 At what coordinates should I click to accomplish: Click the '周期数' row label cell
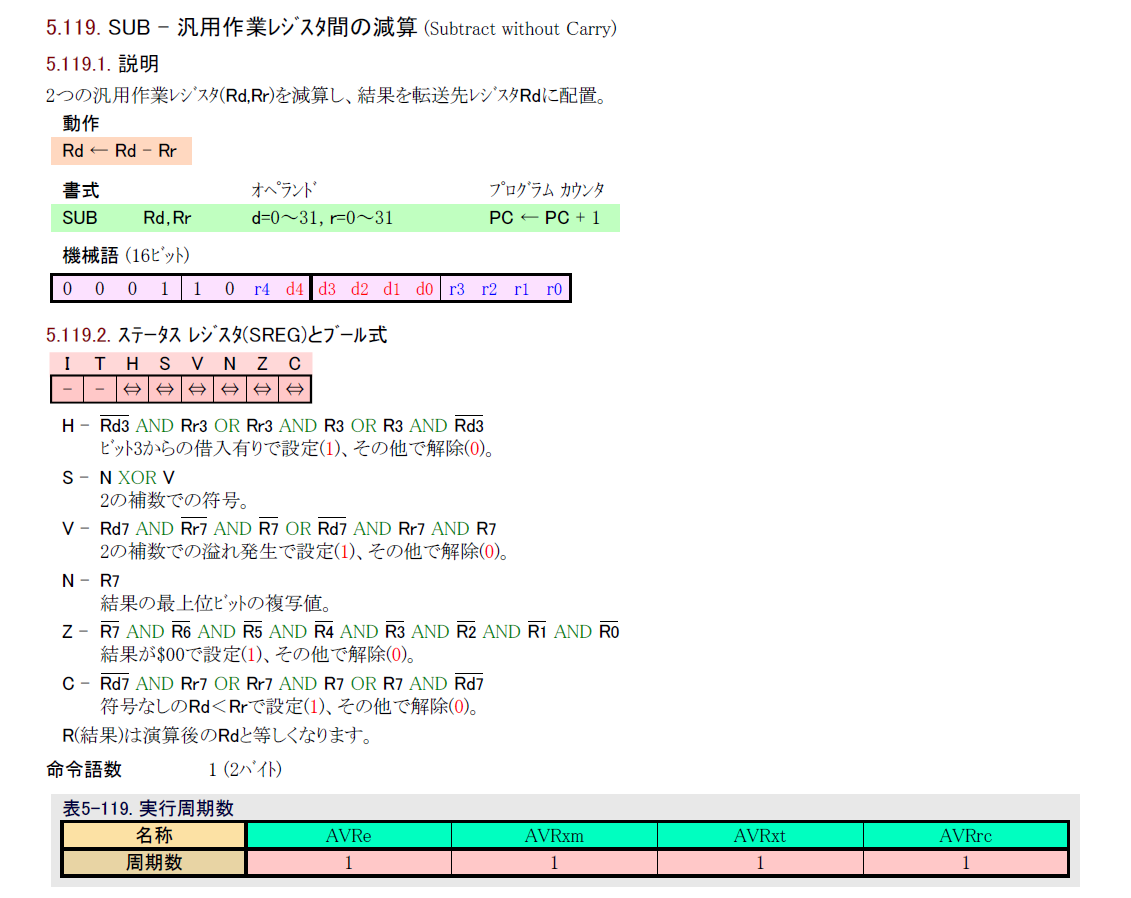pos(154,862)
